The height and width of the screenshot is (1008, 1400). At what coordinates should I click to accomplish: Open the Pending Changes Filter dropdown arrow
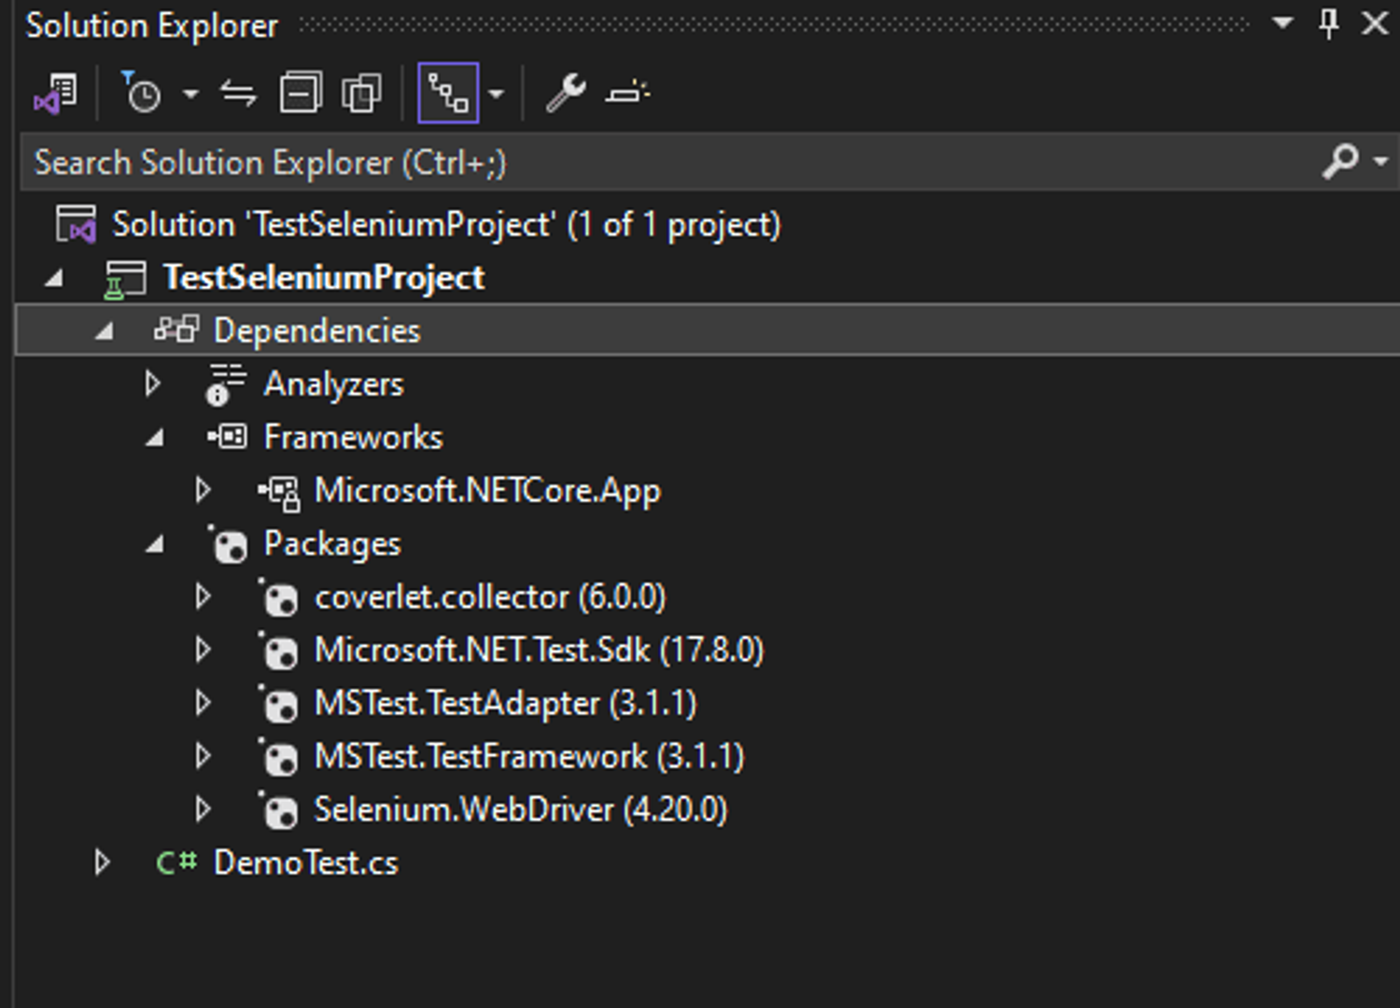point(190,95)
